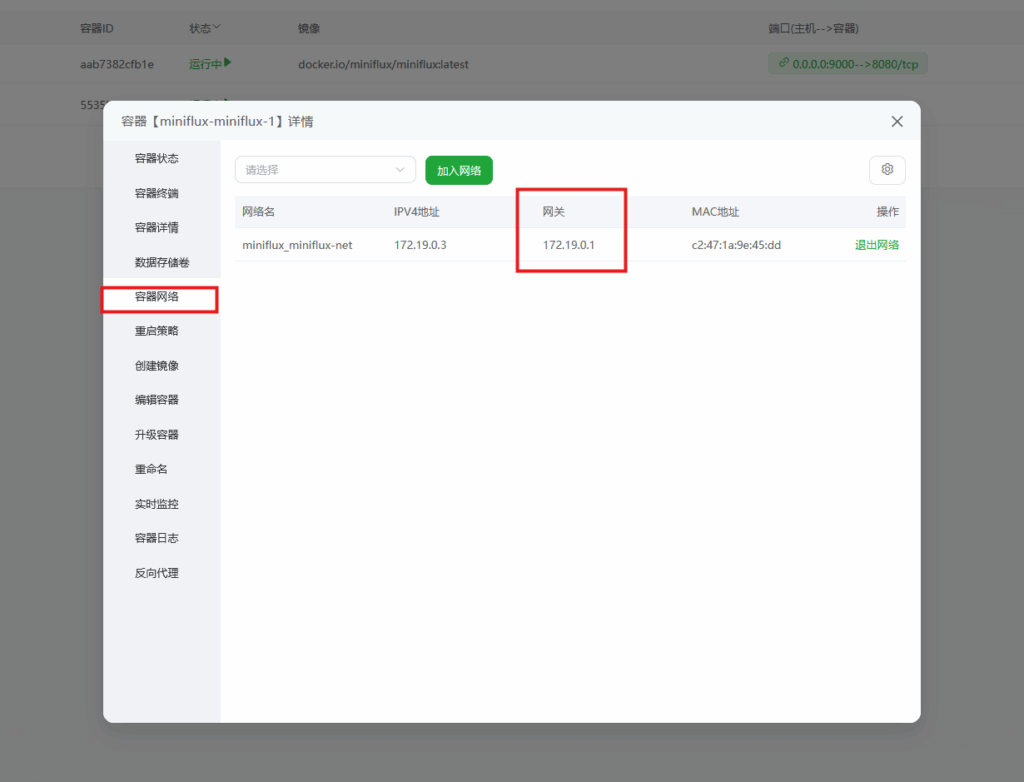Viewport: 1024px width, 782px height.
Task: Close the miniflux-miniflux-1 details dialog
Action: (x=897, y=121)
